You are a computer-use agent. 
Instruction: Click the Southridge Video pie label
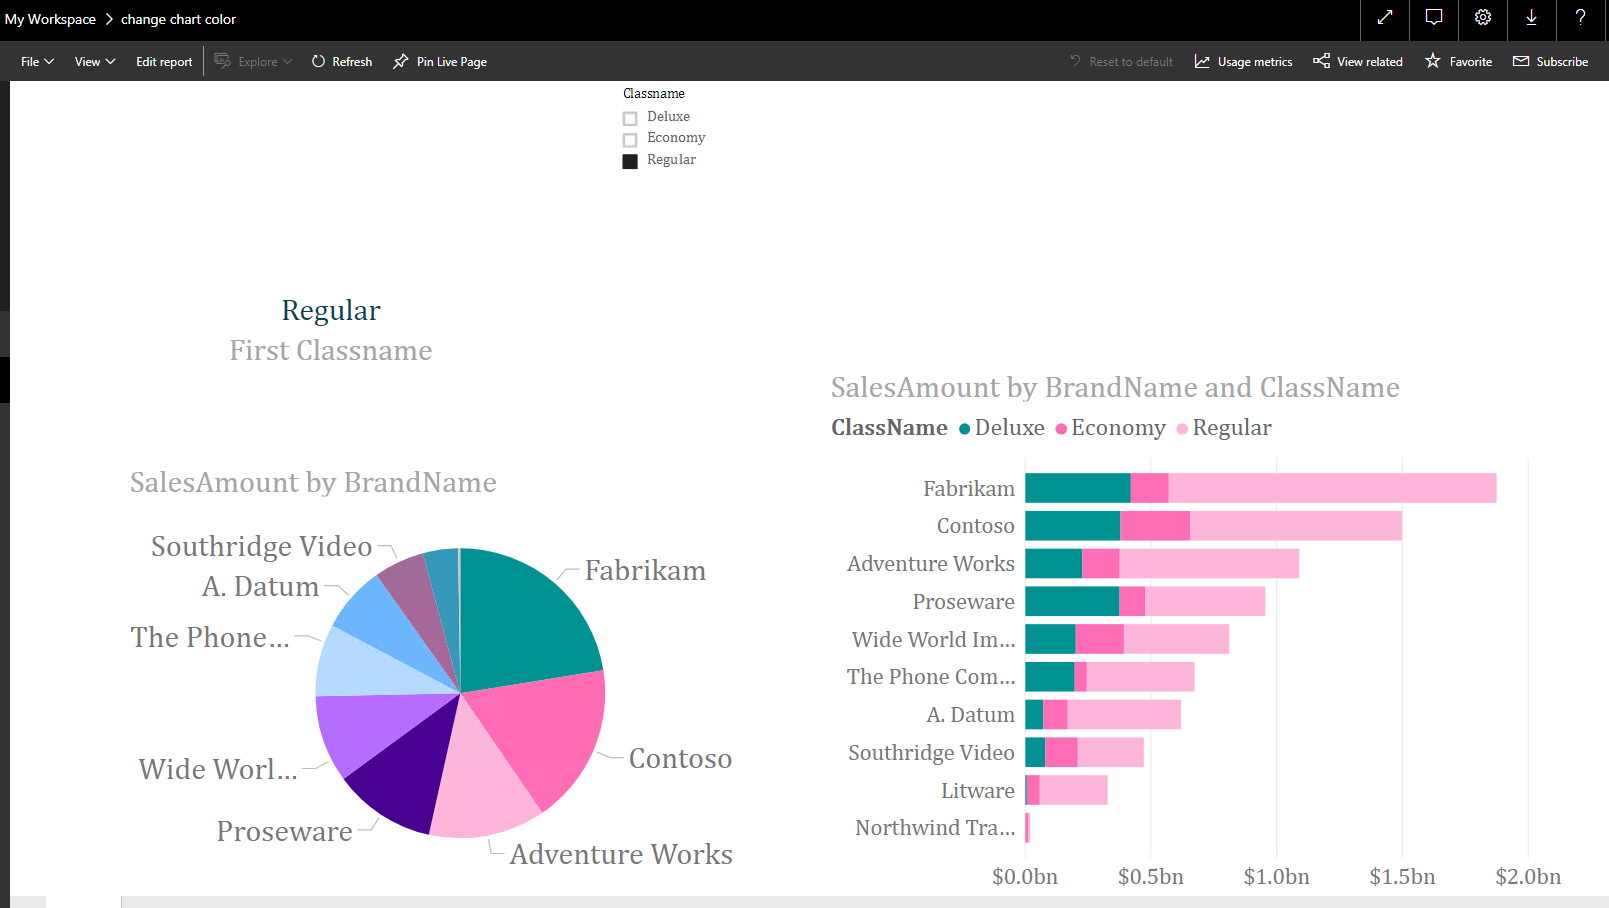click(261, 547)
